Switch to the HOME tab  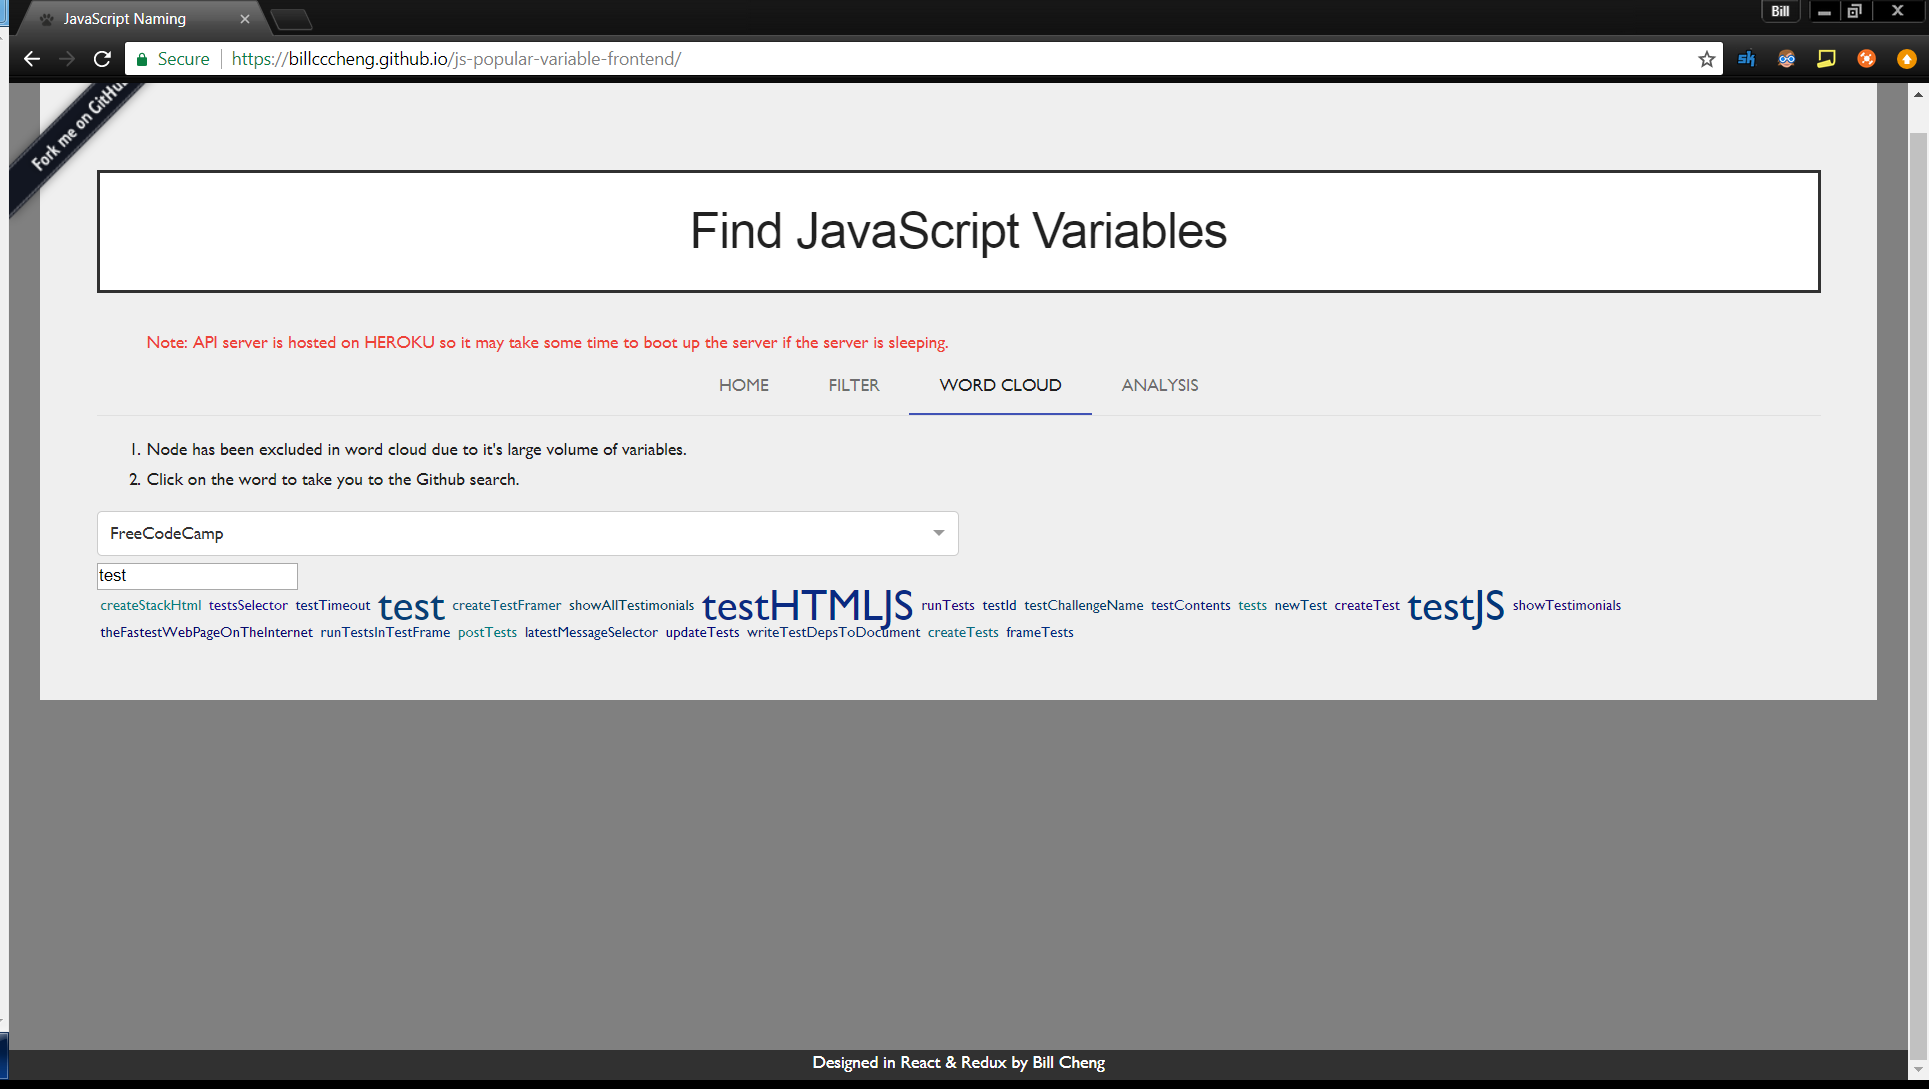743,385
